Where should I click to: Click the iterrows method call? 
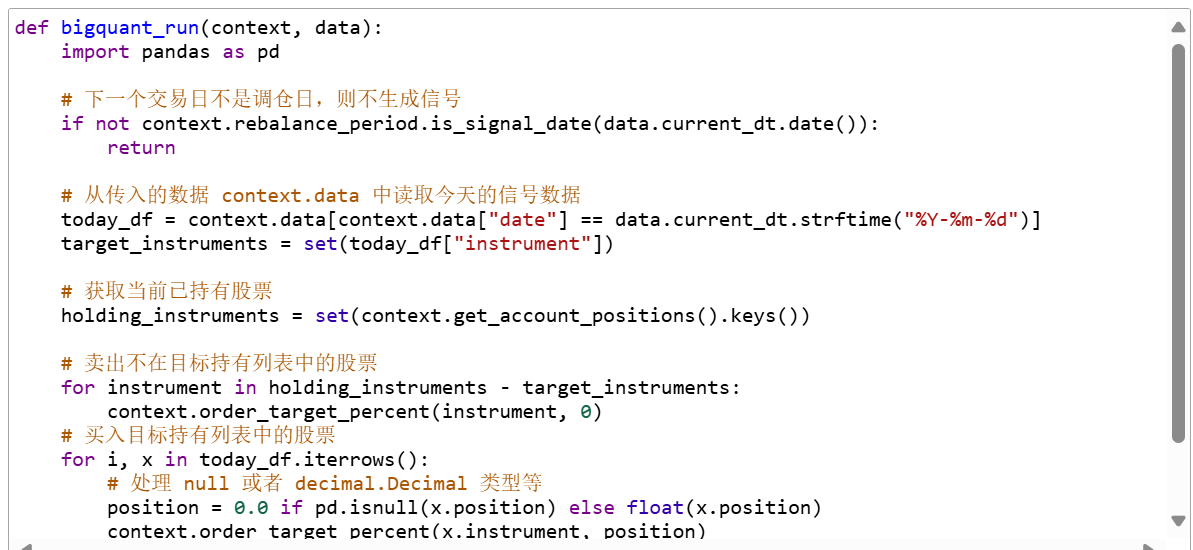(360, 460)
